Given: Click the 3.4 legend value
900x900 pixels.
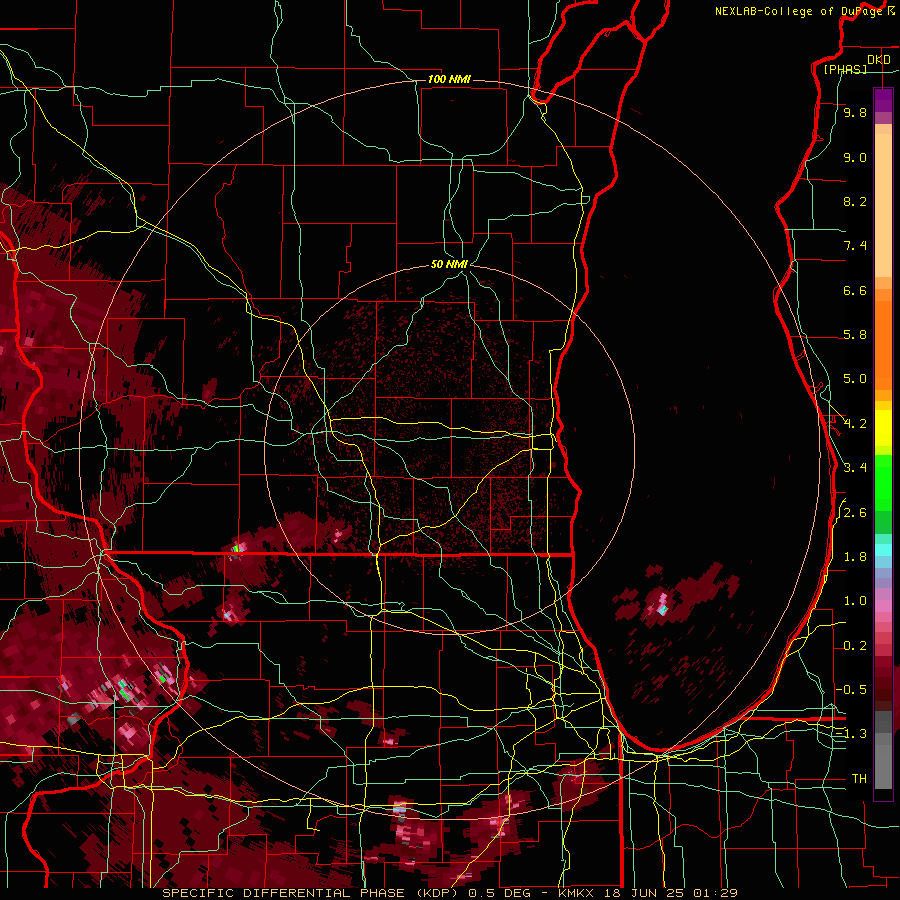Looking at the screenshot, I should coord(855,468).
